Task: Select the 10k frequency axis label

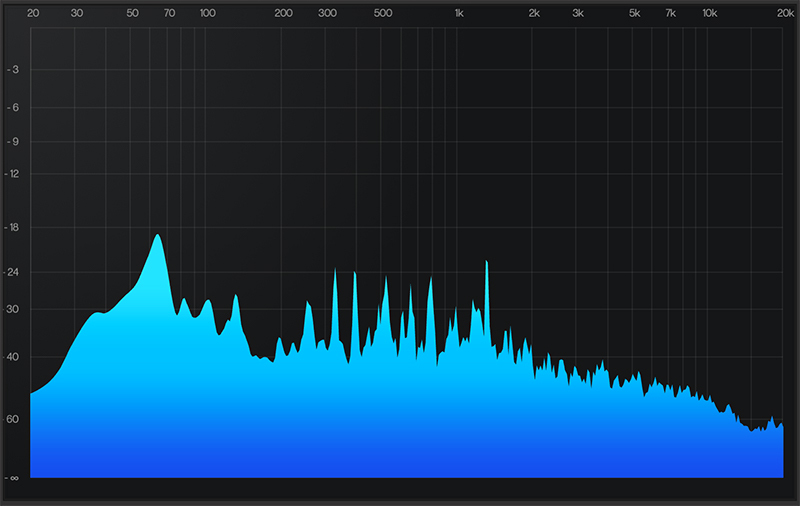Action: pyautogui.click(x=709, y=14)
